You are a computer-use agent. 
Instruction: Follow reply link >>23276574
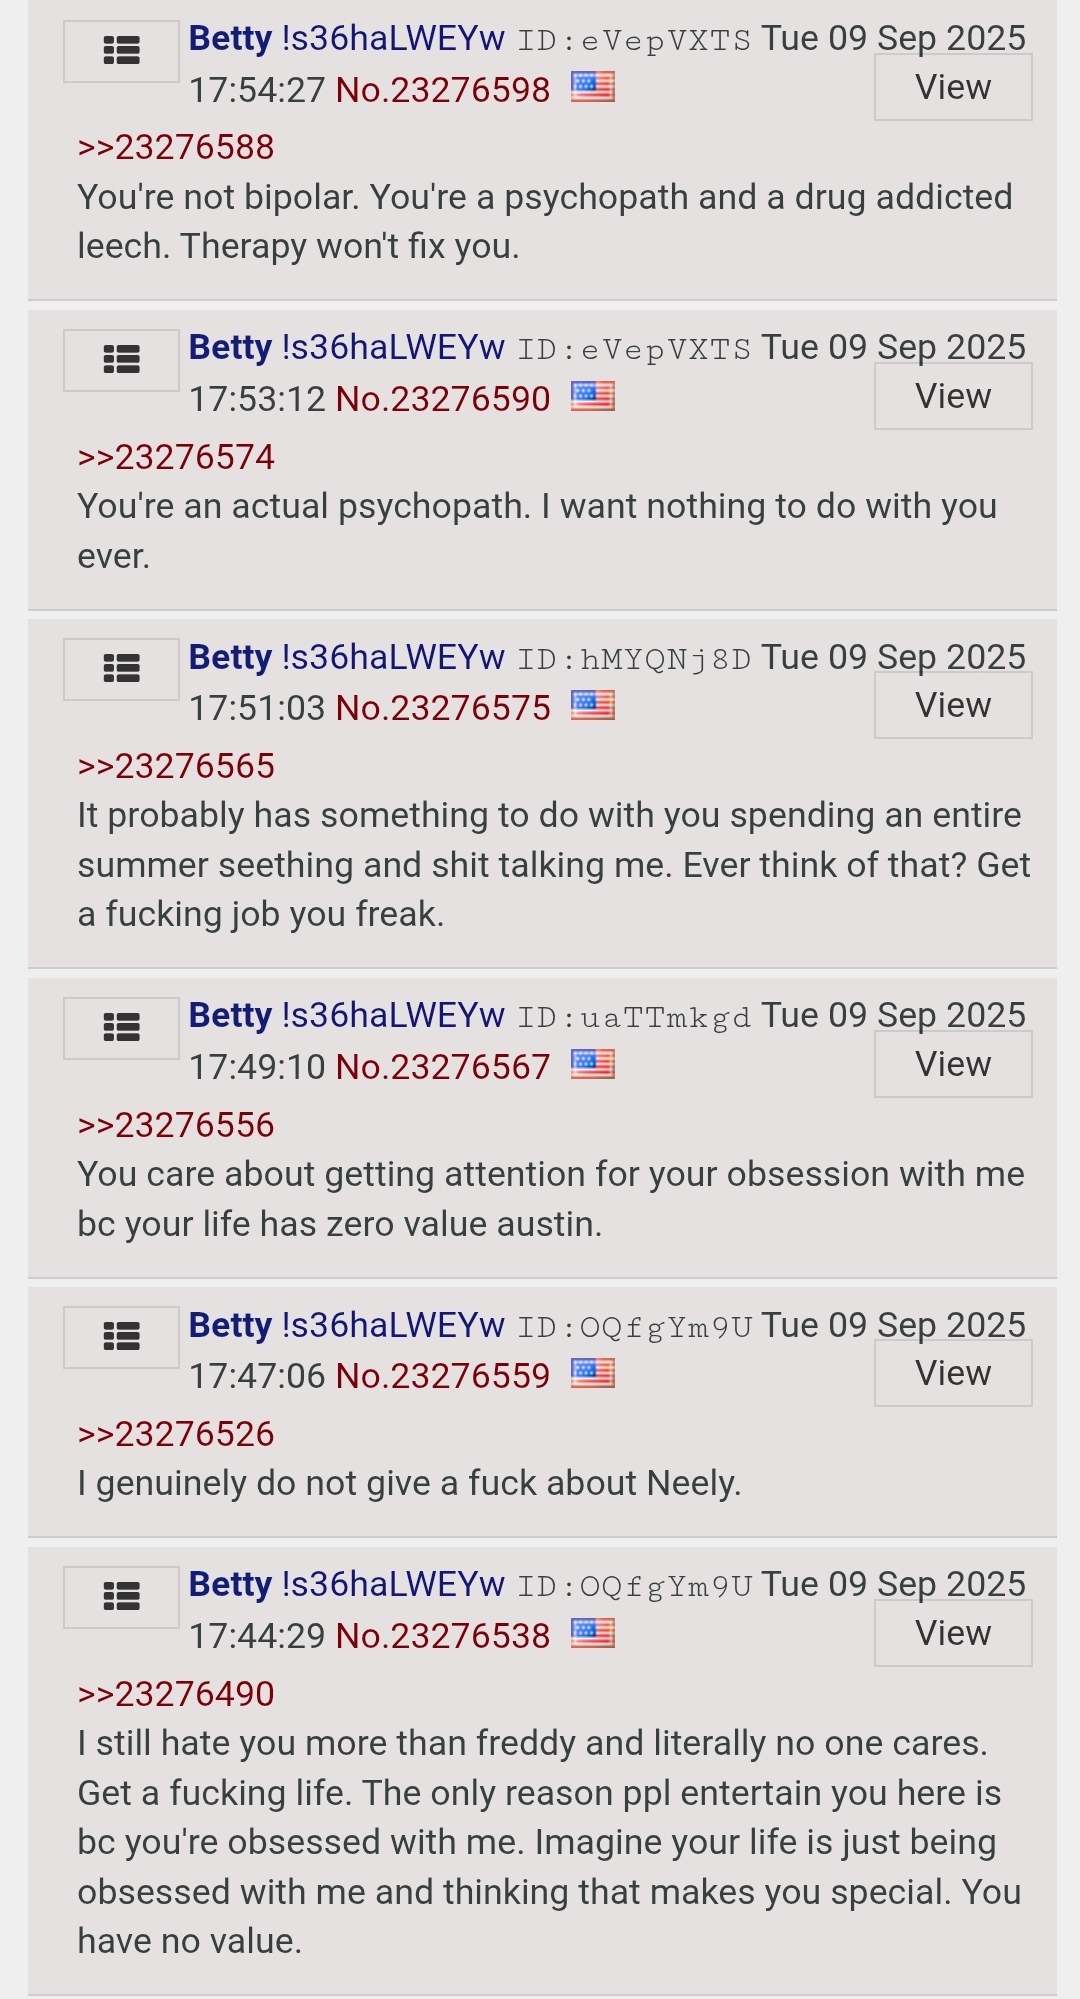176,457
